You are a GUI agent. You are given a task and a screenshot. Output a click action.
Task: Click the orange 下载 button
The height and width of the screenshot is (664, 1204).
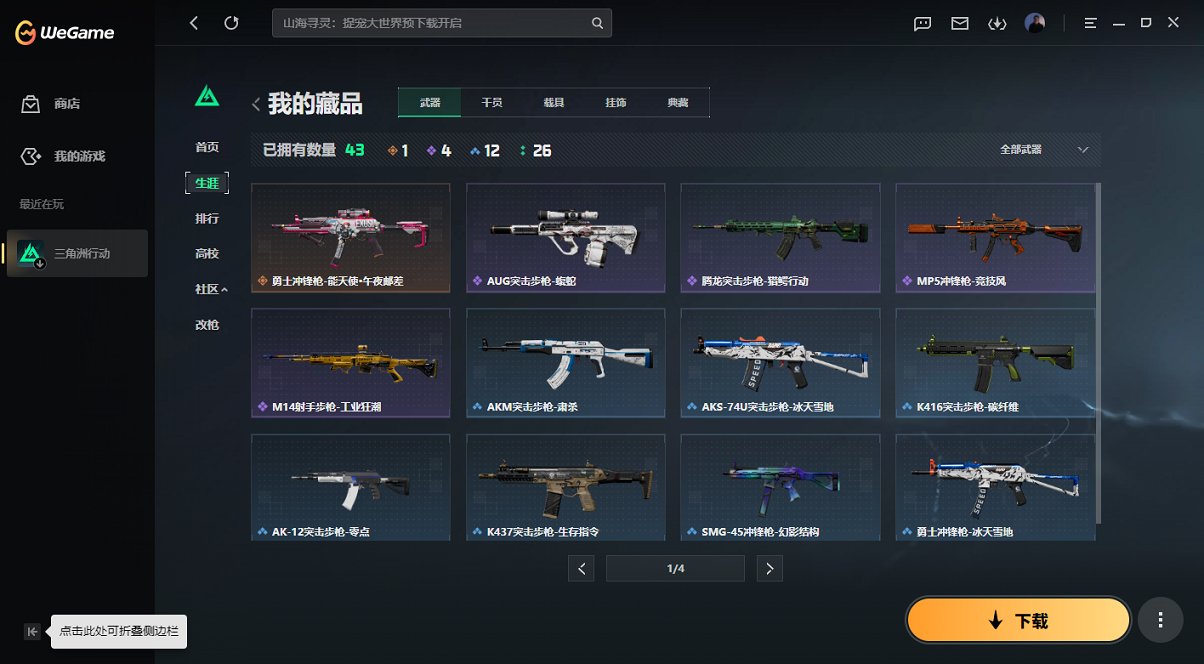point(1018,620)
